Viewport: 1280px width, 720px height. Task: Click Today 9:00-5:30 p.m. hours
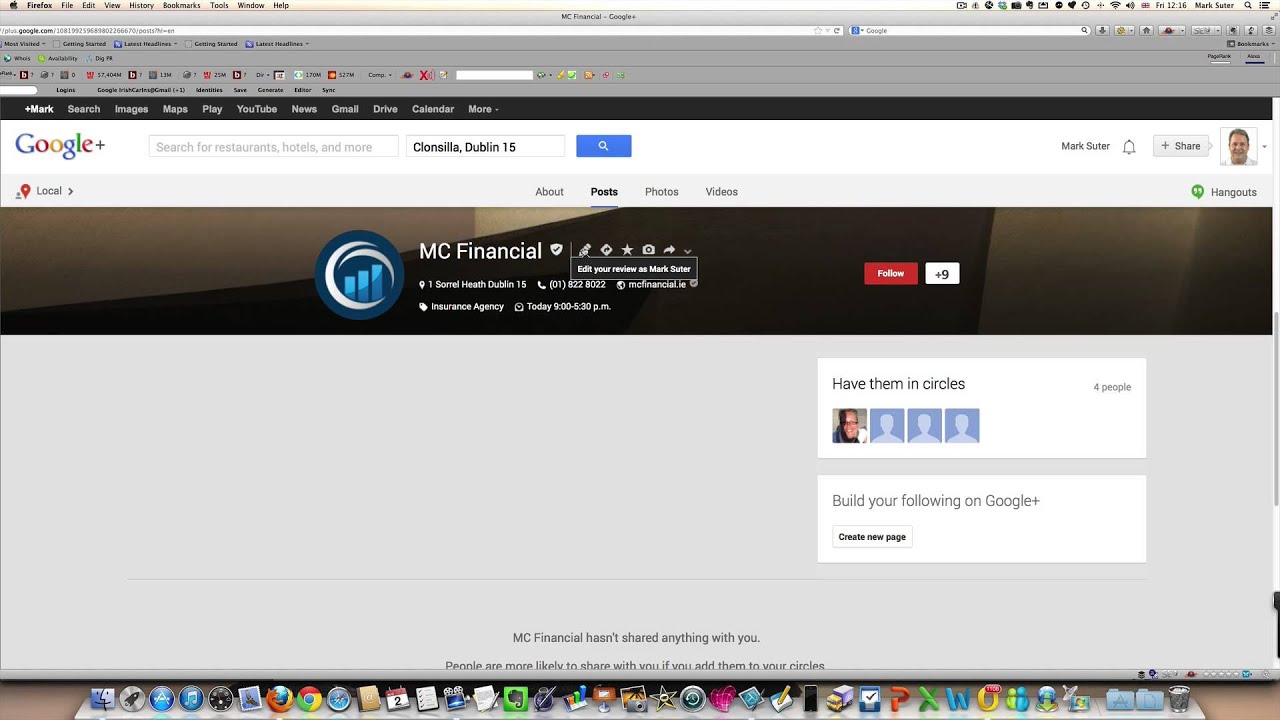pyautogui.click(x=568, y=307)
